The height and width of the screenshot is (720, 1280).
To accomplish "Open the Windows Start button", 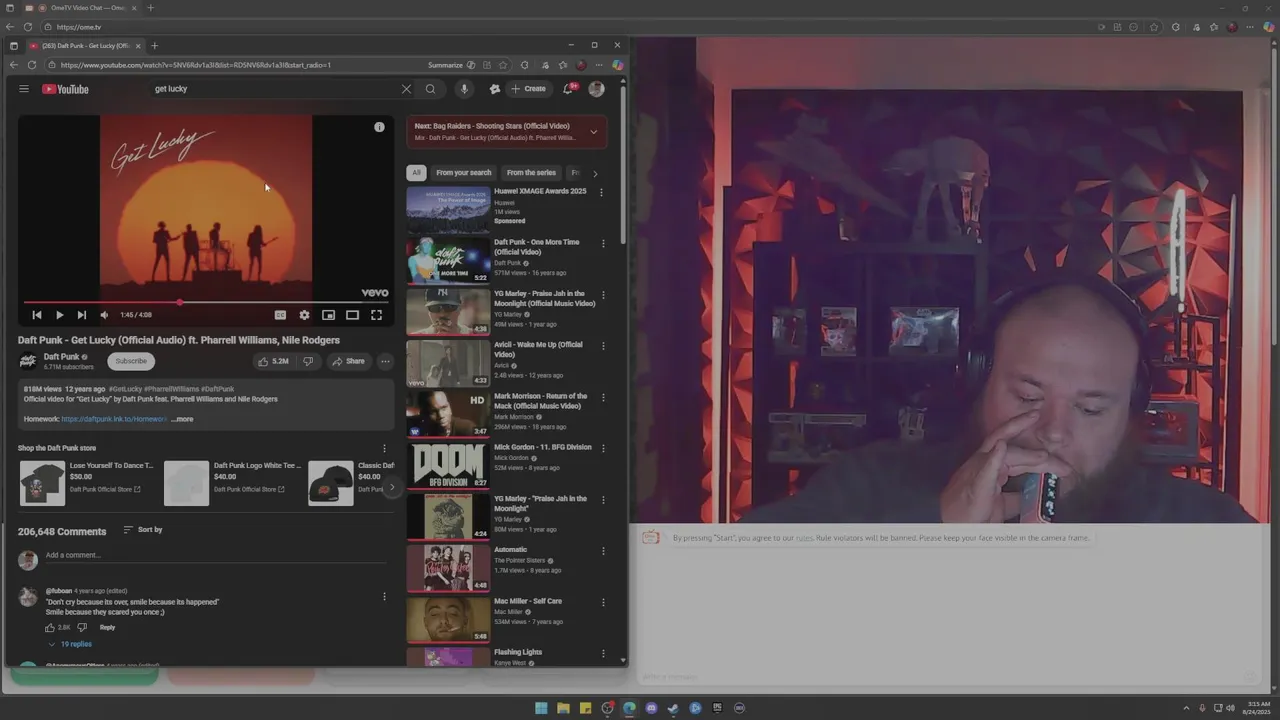I will click(541, 708).
